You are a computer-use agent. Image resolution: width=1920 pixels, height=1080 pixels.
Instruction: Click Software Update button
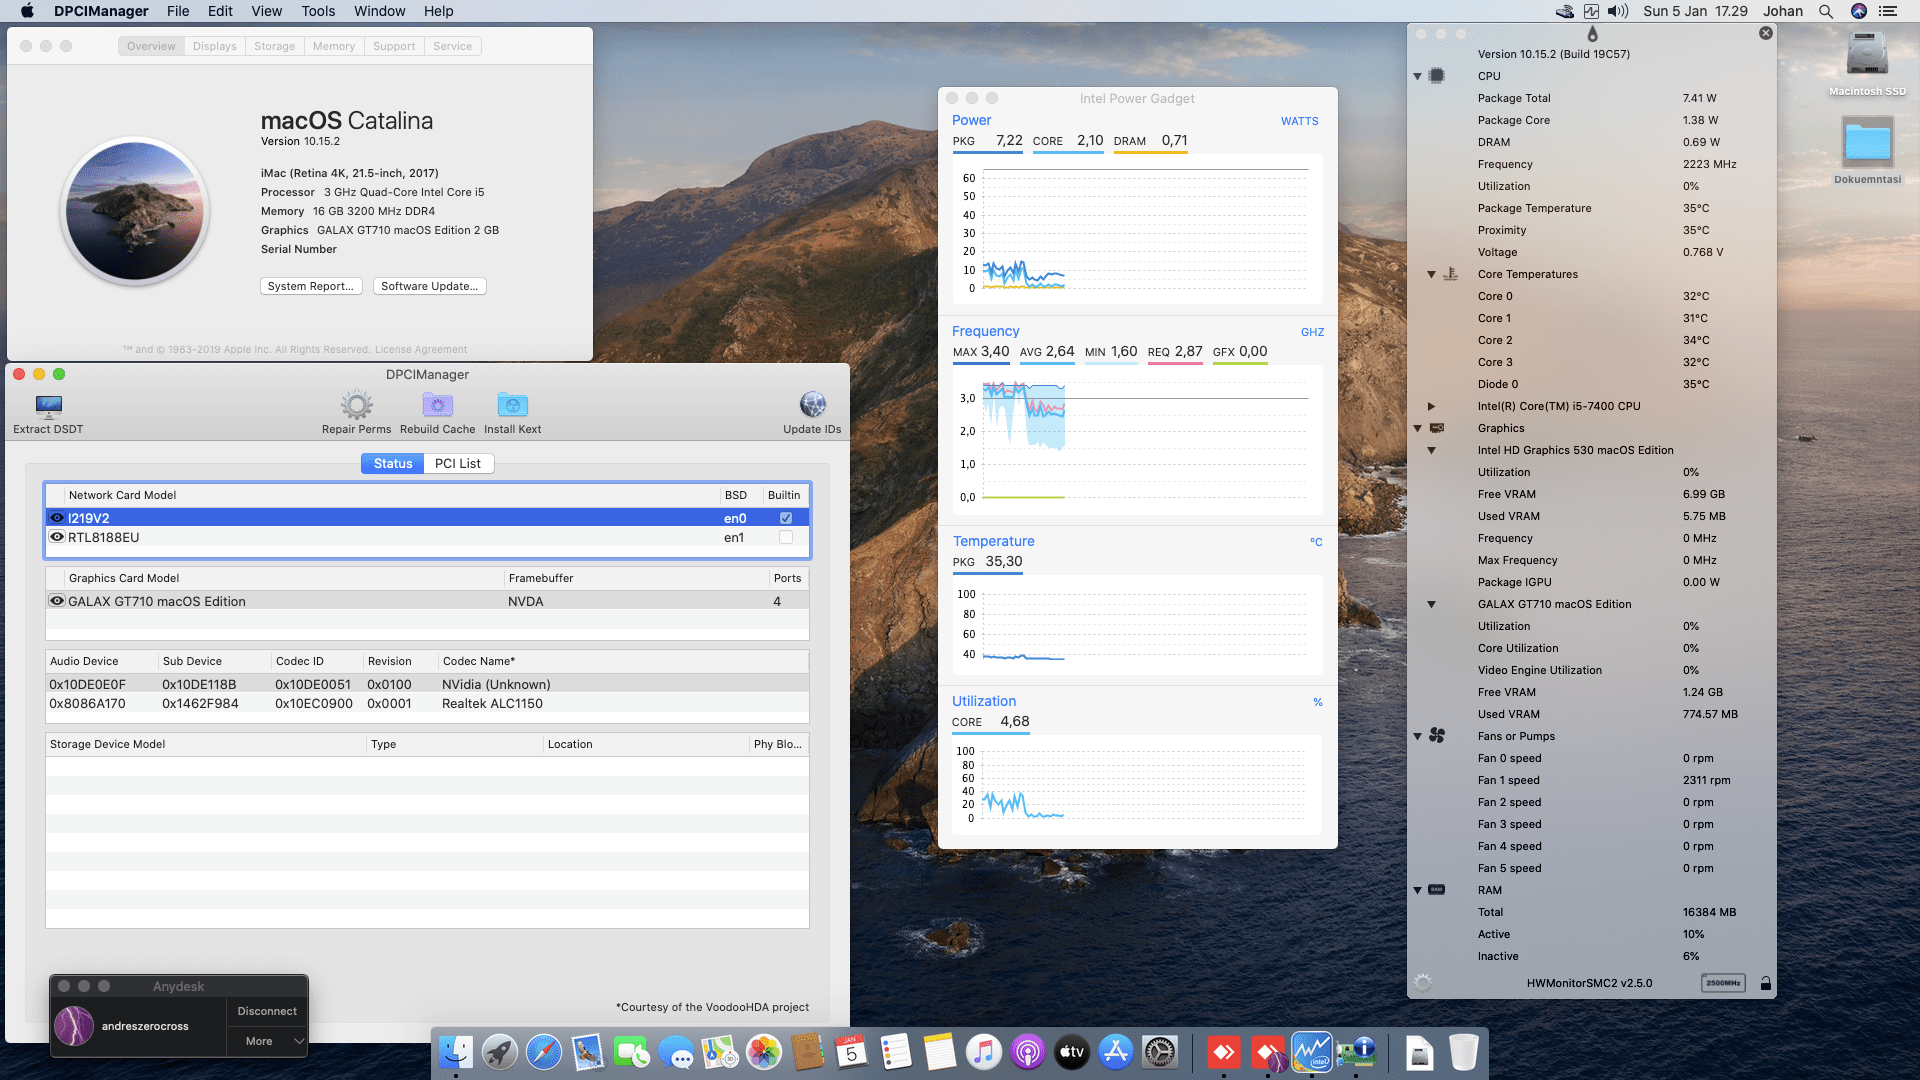click(x=430, y=286)
